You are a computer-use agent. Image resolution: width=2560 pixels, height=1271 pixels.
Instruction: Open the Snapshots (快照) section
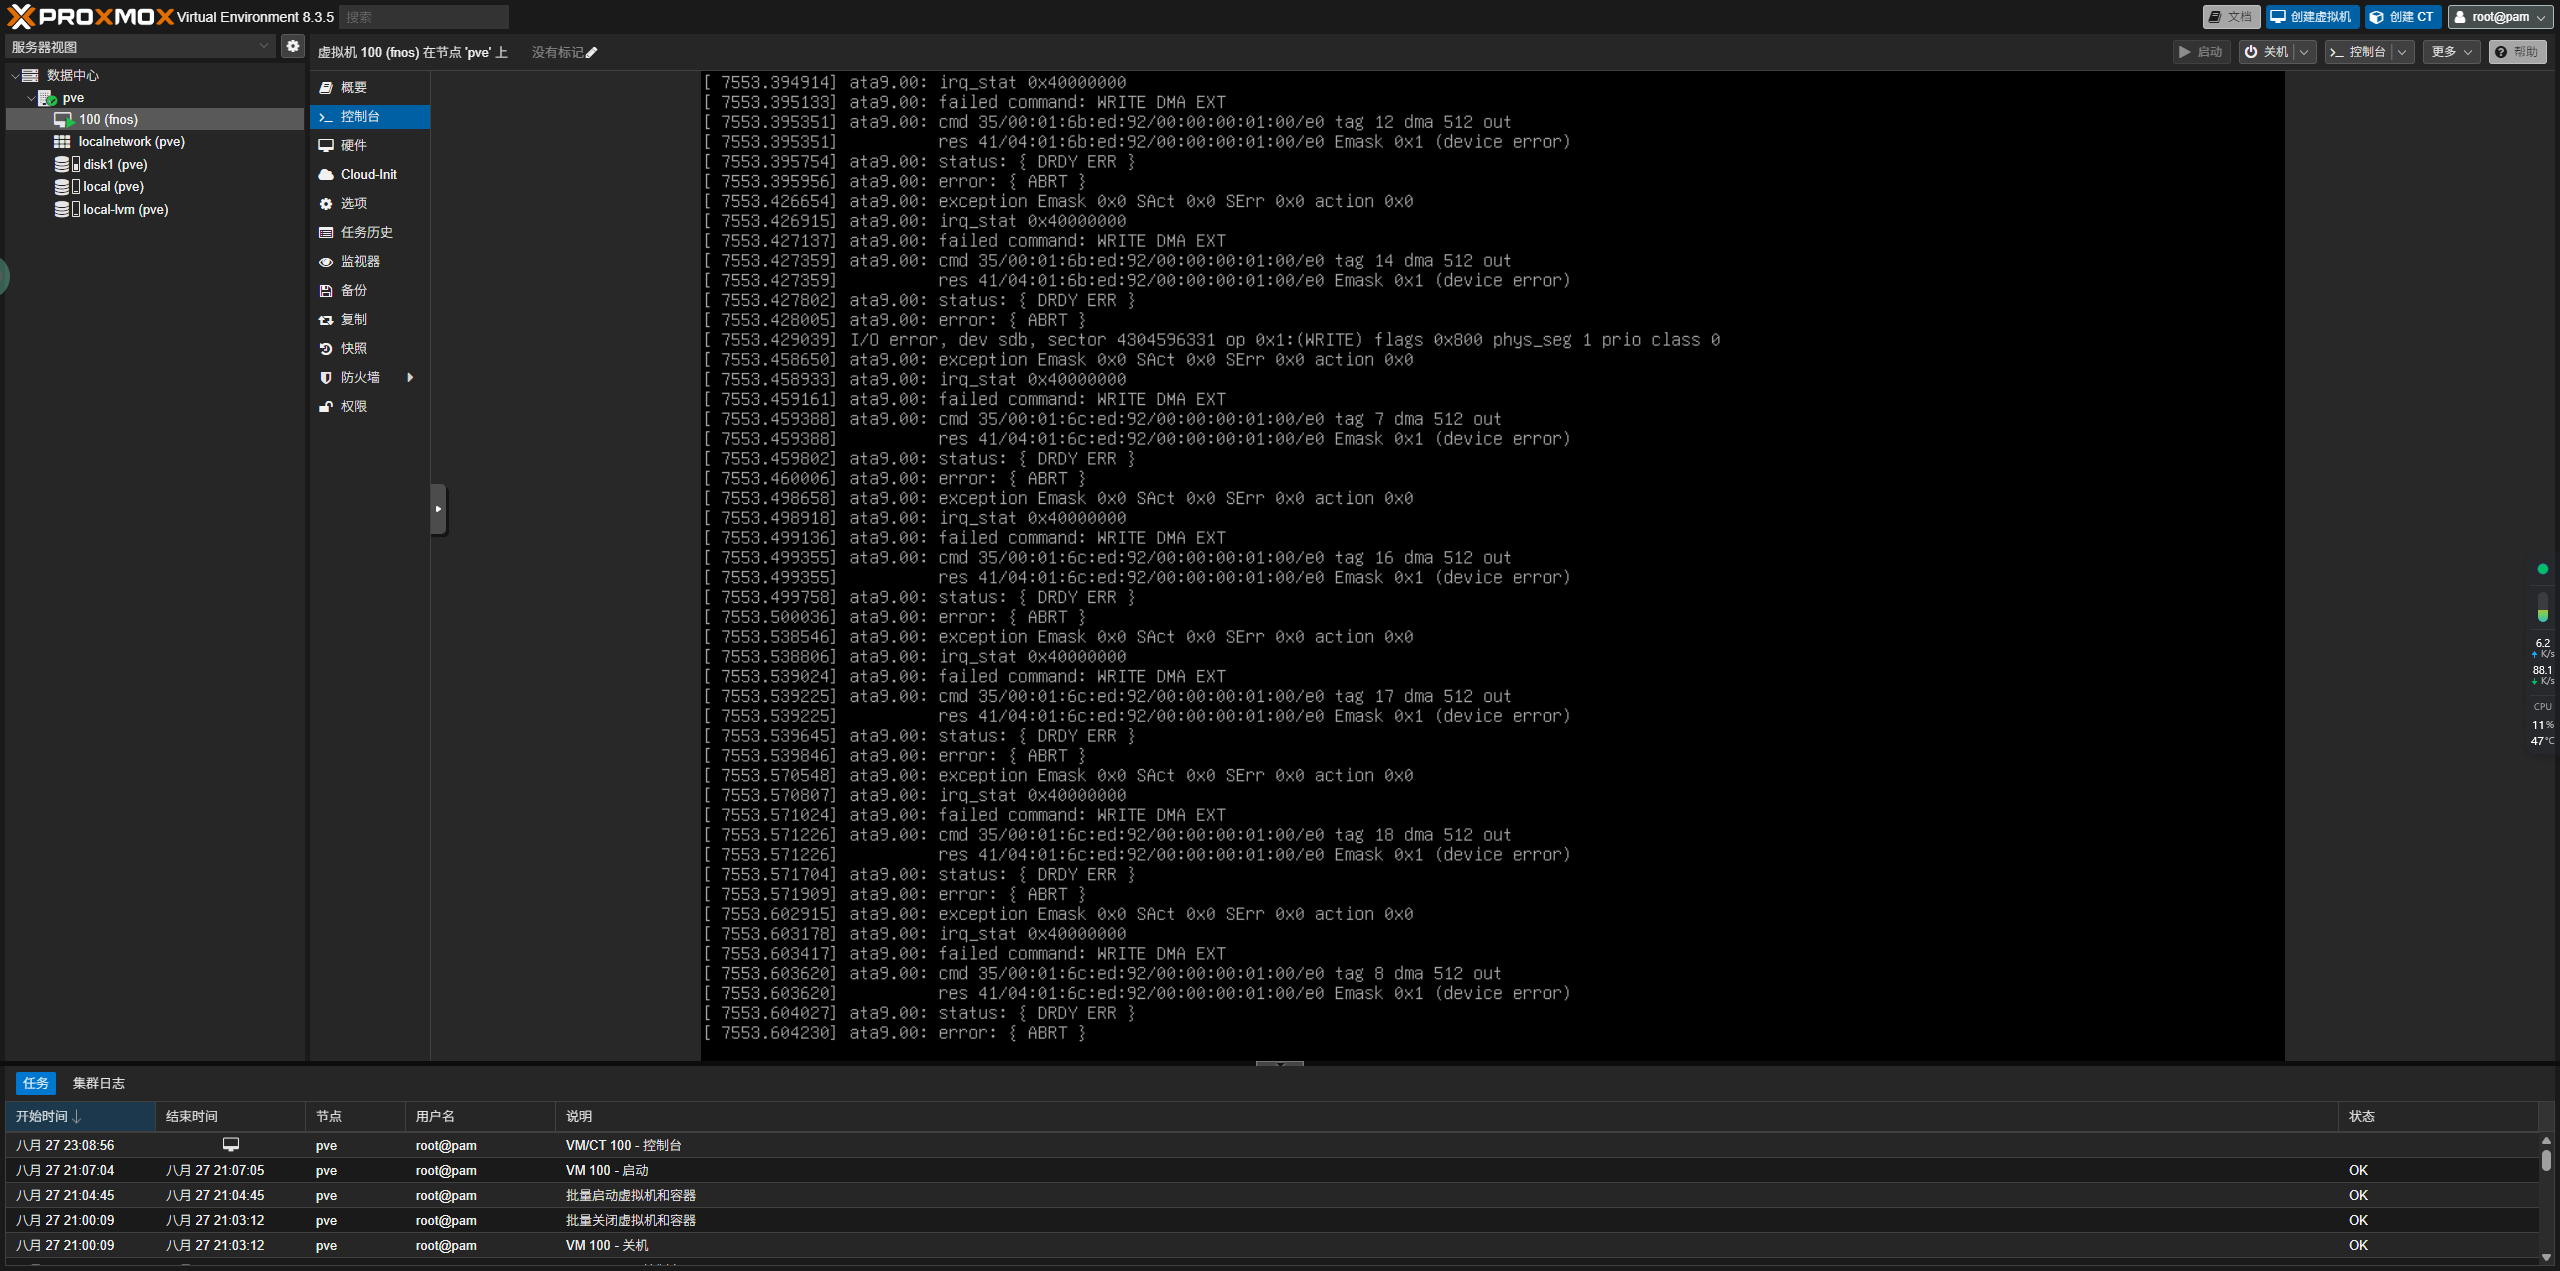coord(353,348)
